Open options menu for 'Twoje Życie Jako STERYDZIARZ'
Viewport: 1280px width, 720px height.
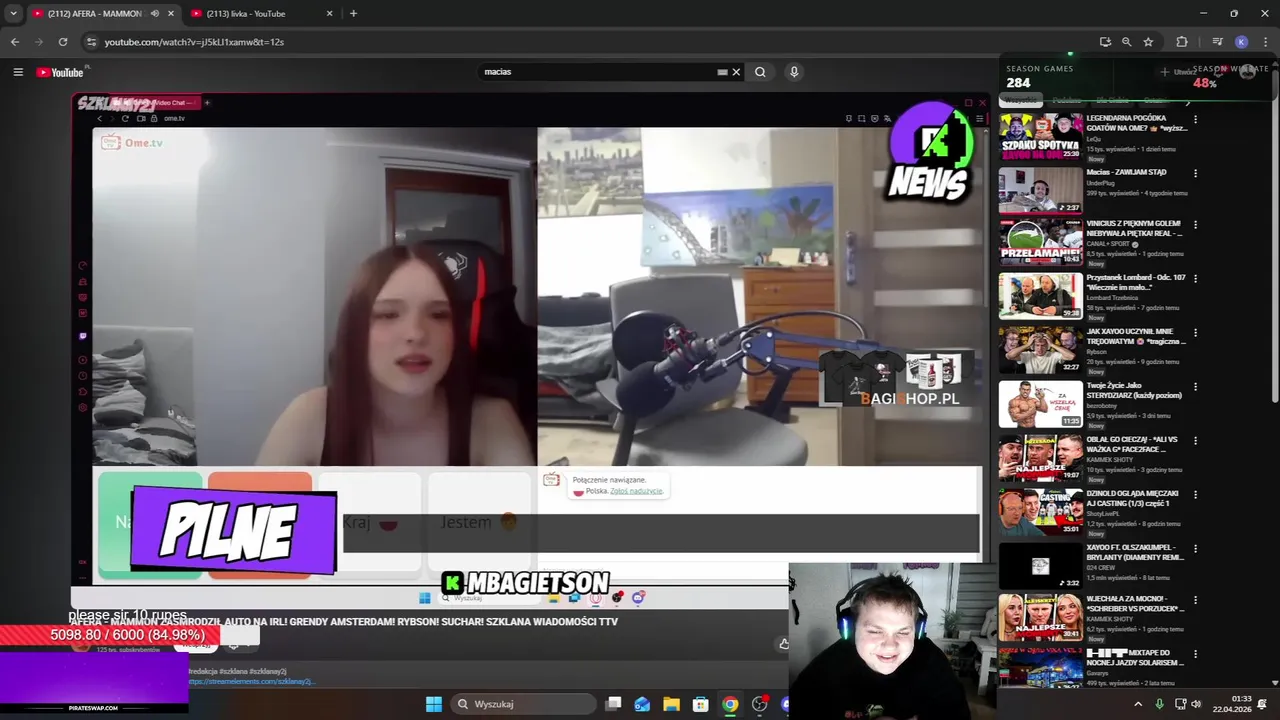[1195, 388]
